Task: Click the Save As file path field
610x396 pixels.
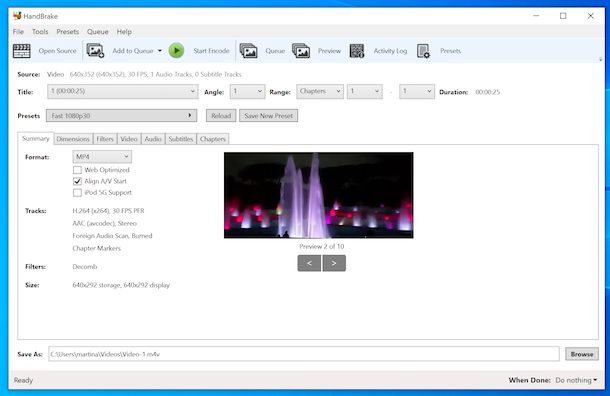Action: pyautogui.click(x=304, y=354)
